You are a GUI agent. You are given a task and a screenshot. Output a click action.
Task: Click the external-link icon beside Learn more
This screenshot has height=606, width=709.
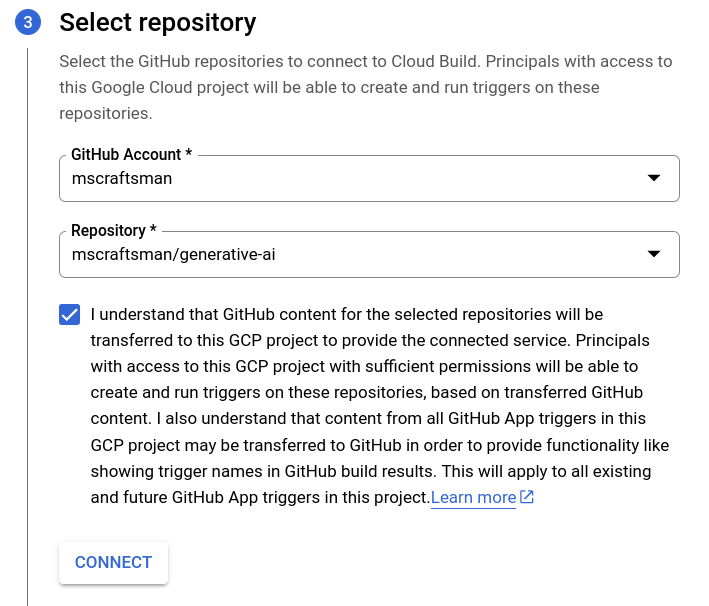point(527,497)
